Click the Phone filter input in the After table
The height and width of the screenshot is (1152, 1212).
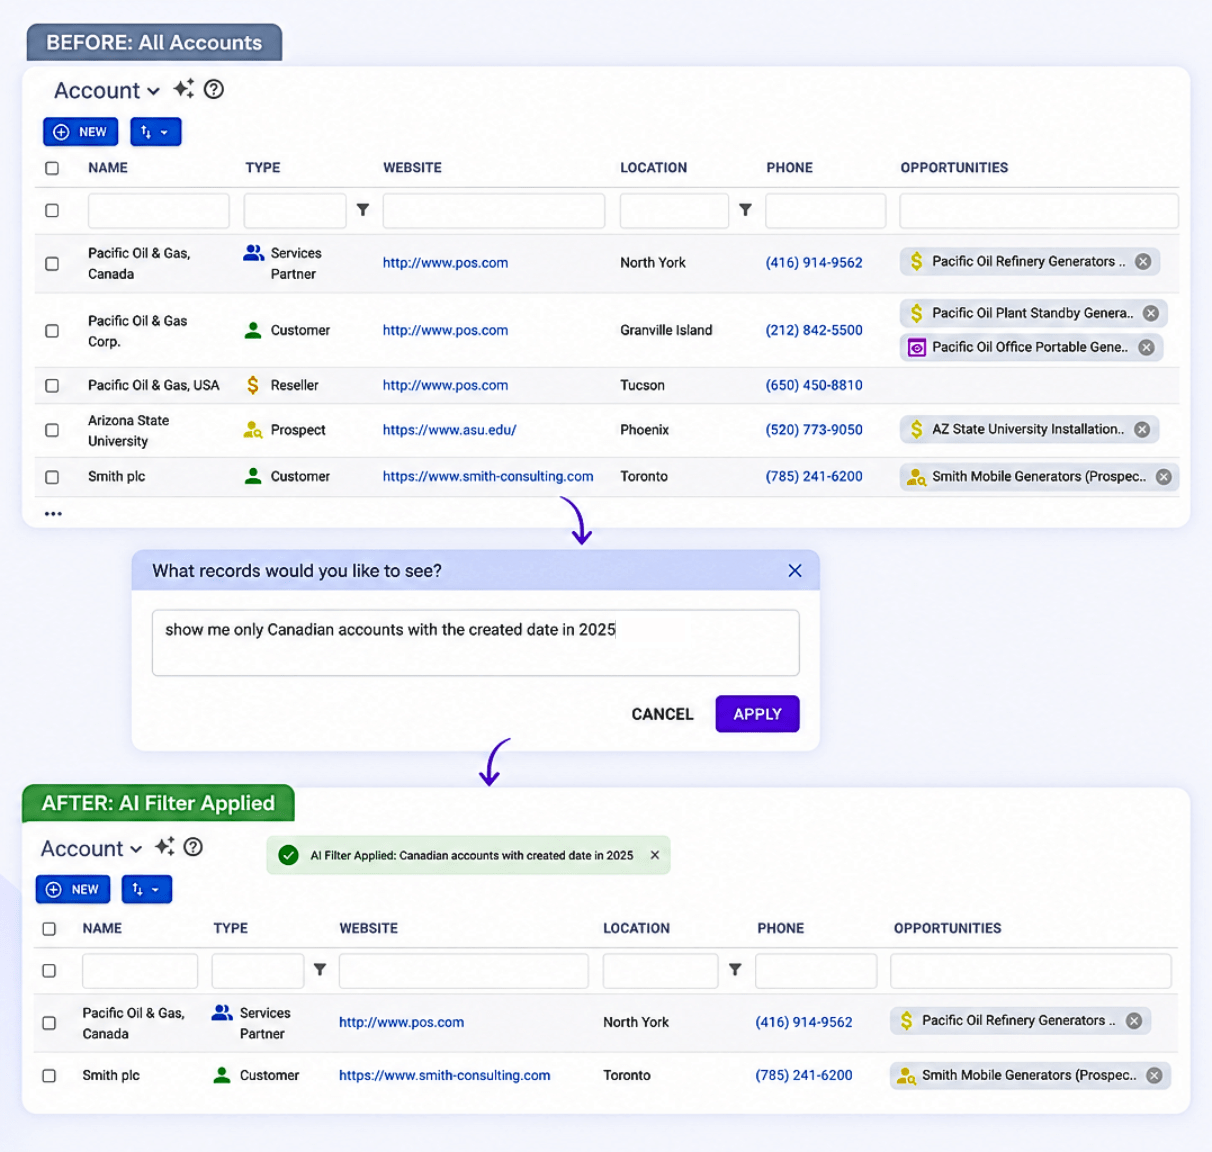(816, 971)
